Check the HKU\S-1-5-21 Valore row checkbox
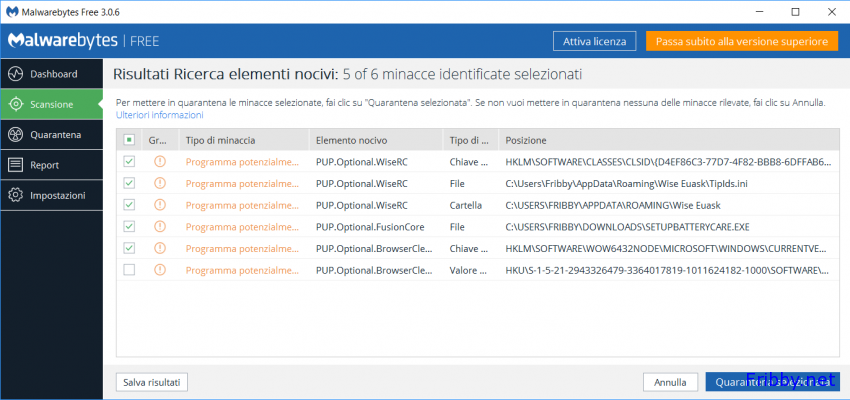This screenshot has height=400, width=850. [129, 270]
